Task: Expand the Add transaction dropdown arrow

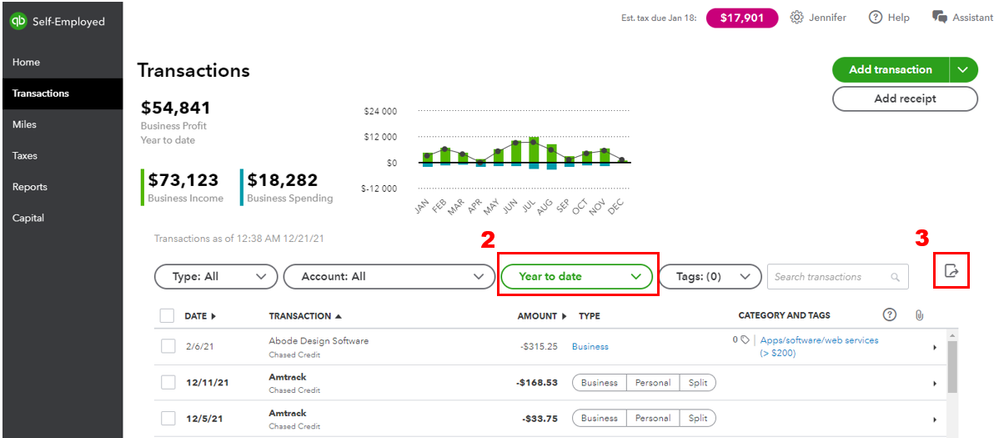Action: click(962, 69)
